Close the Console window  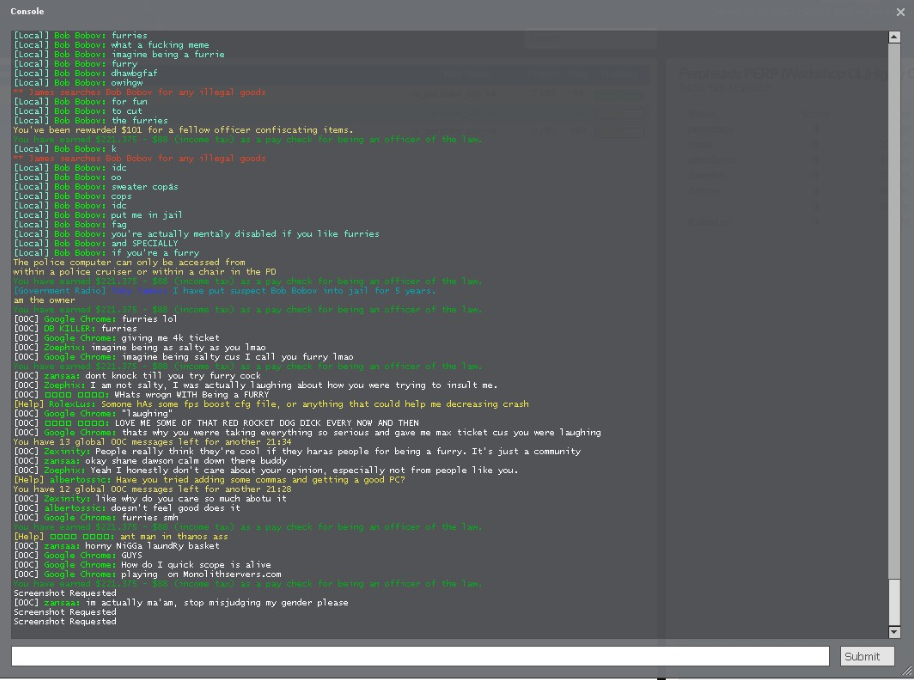(901, 12)
